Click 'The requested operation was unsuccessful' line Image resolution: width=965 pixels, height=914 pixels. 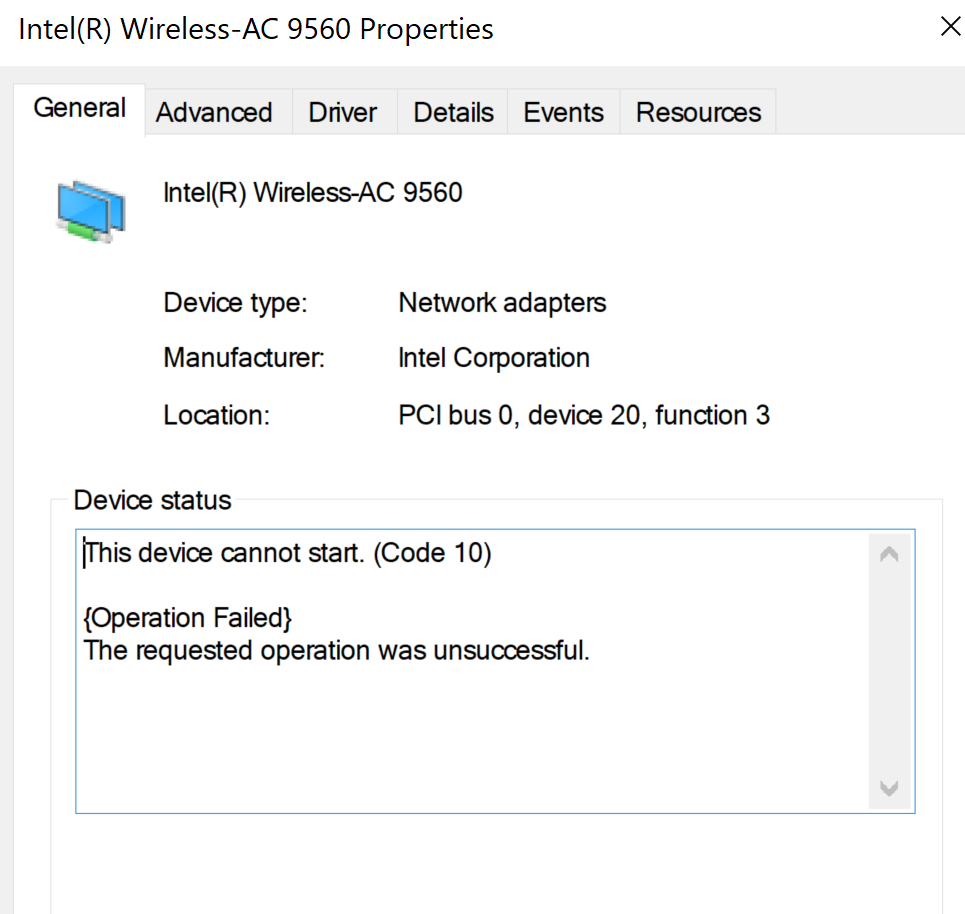coord(337,651)
